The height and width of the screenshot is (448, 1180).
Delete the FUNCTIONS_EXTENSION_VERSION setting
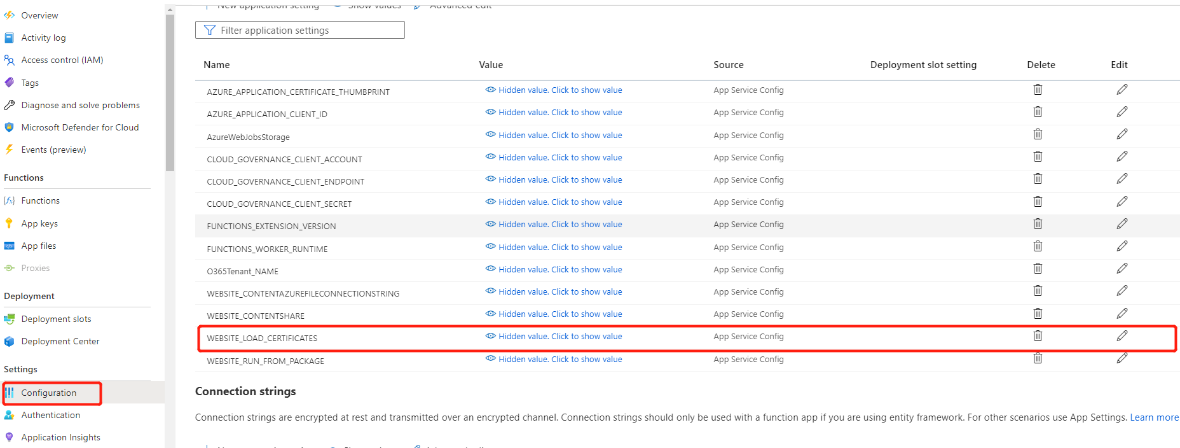[1037, 224]
